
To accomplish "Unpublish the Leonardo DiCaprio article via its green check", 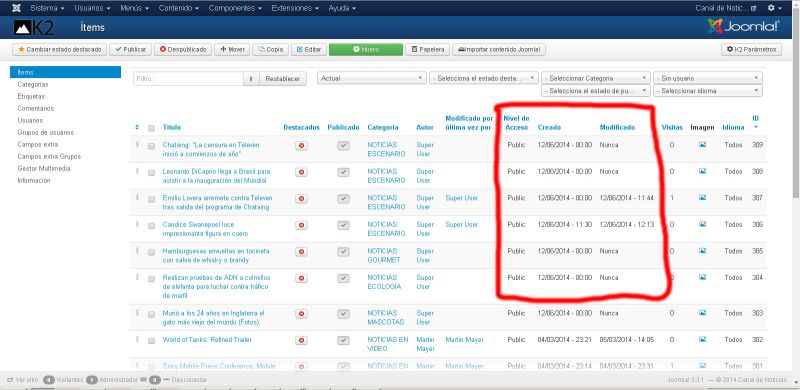I will [343, 173].
